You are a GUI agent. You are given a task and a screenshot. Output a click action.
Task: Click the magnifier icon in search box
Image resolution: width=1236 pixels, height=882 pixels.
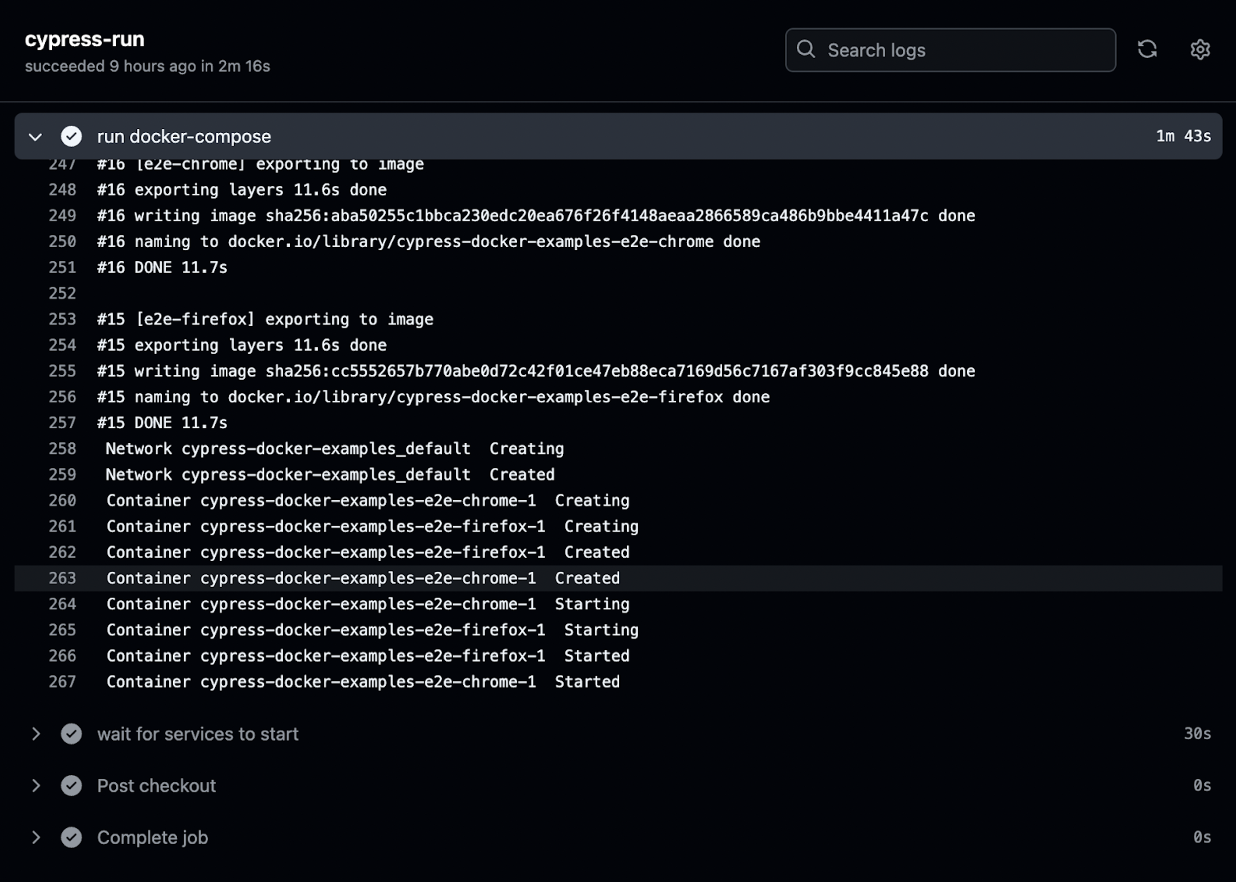pyautogui.click(x=806, y=49)
